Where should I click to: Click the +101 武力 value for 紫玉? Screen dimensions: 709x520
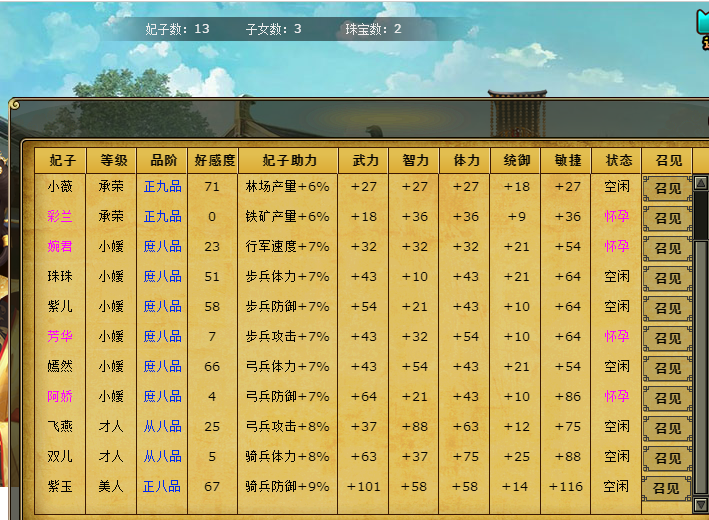[364, 487]
